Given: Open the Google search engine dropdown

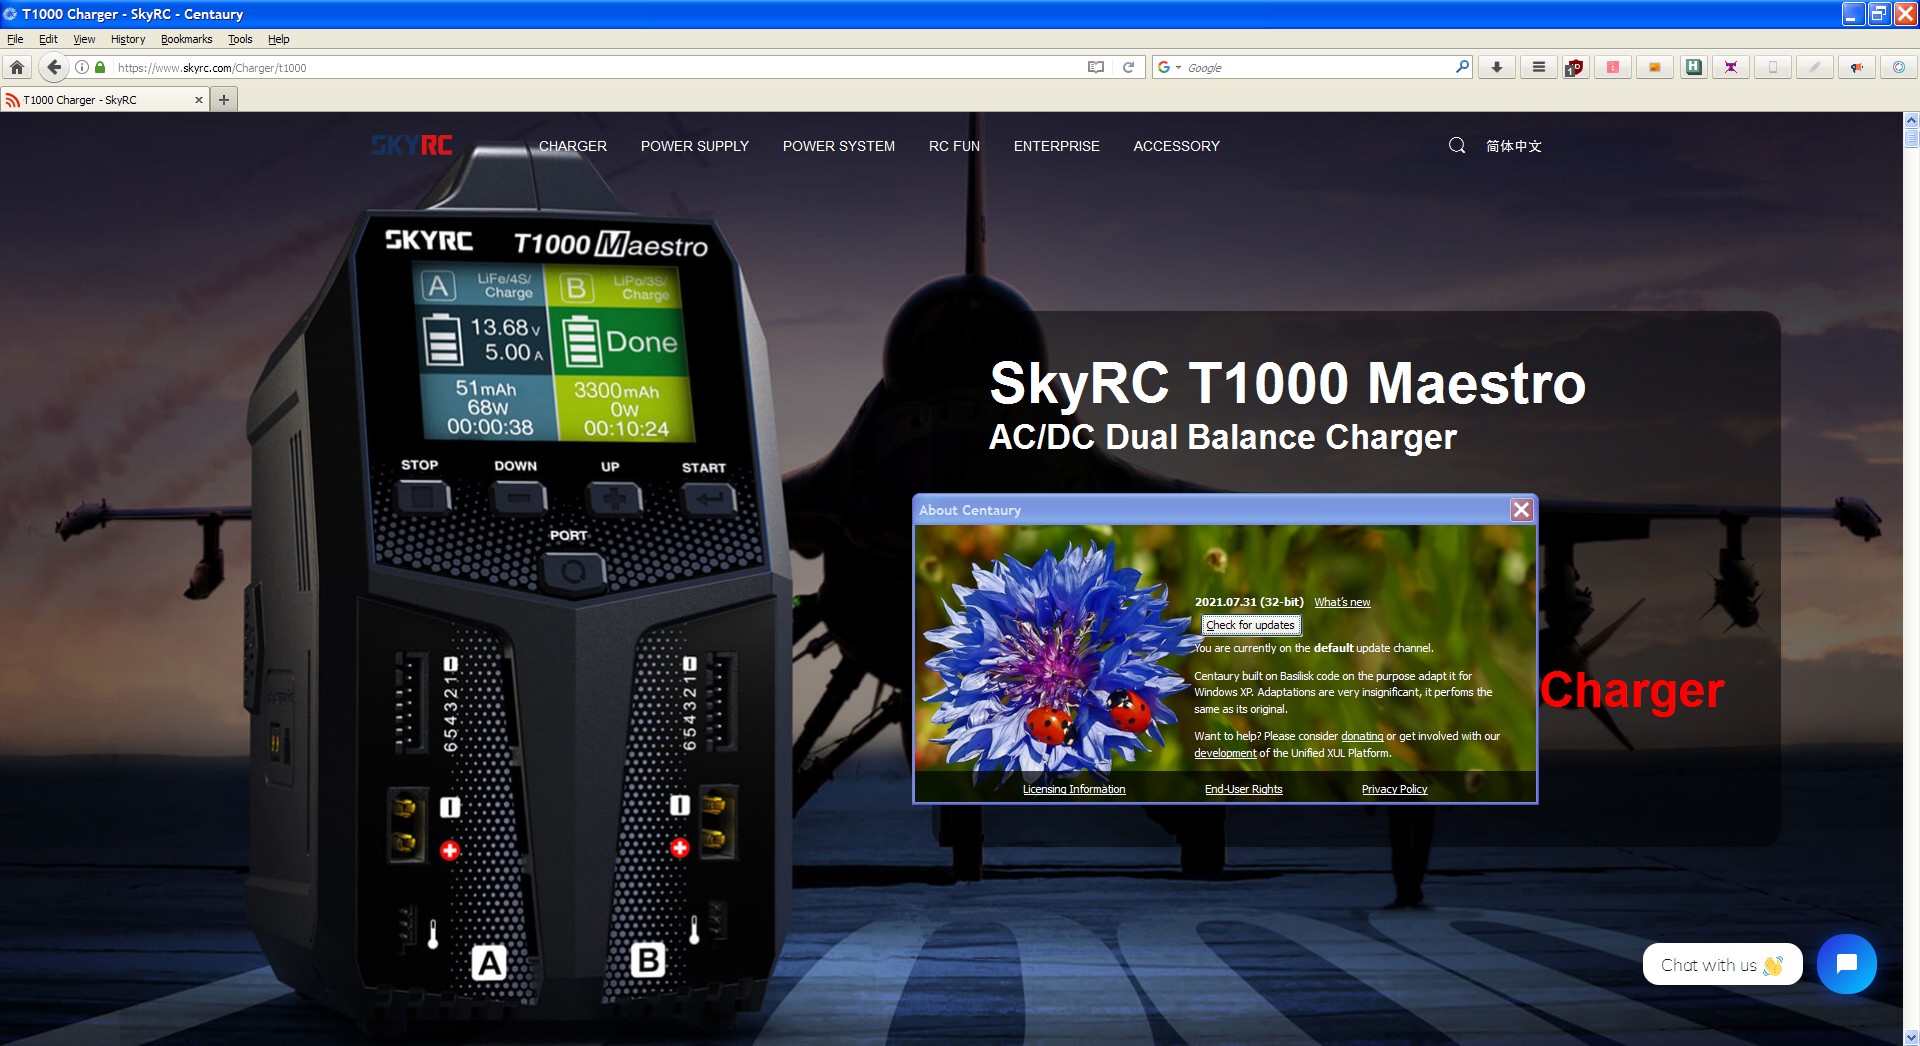Looking at the screenshot, I should (1168, 67).
